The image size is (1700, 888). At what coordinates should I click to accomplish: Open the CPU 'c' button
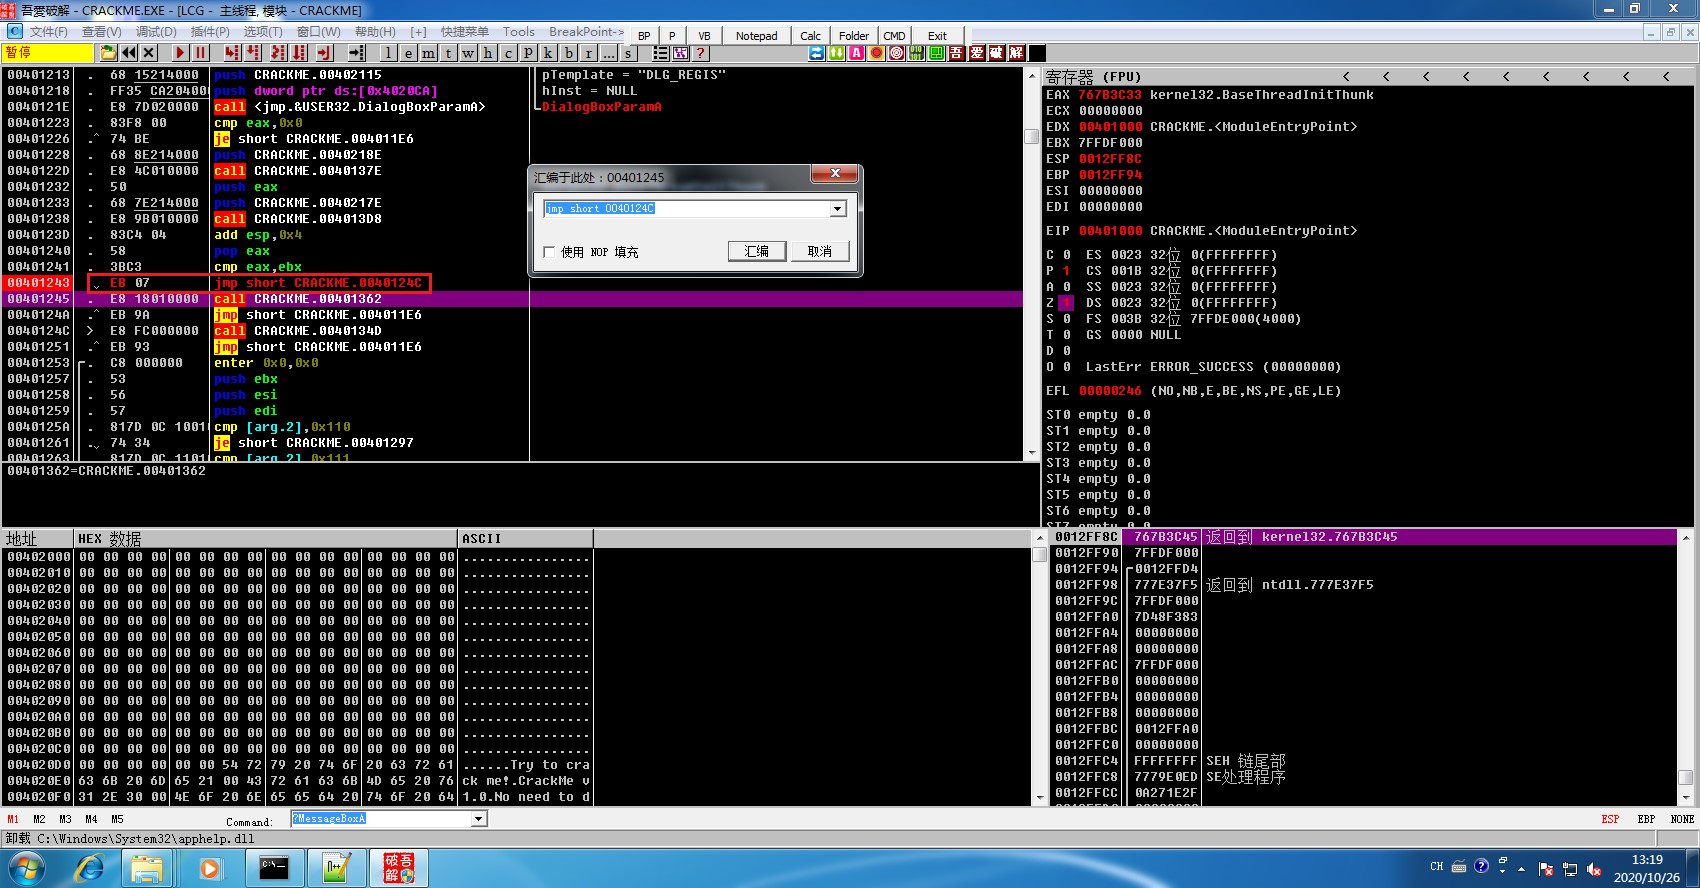(509, 53)
